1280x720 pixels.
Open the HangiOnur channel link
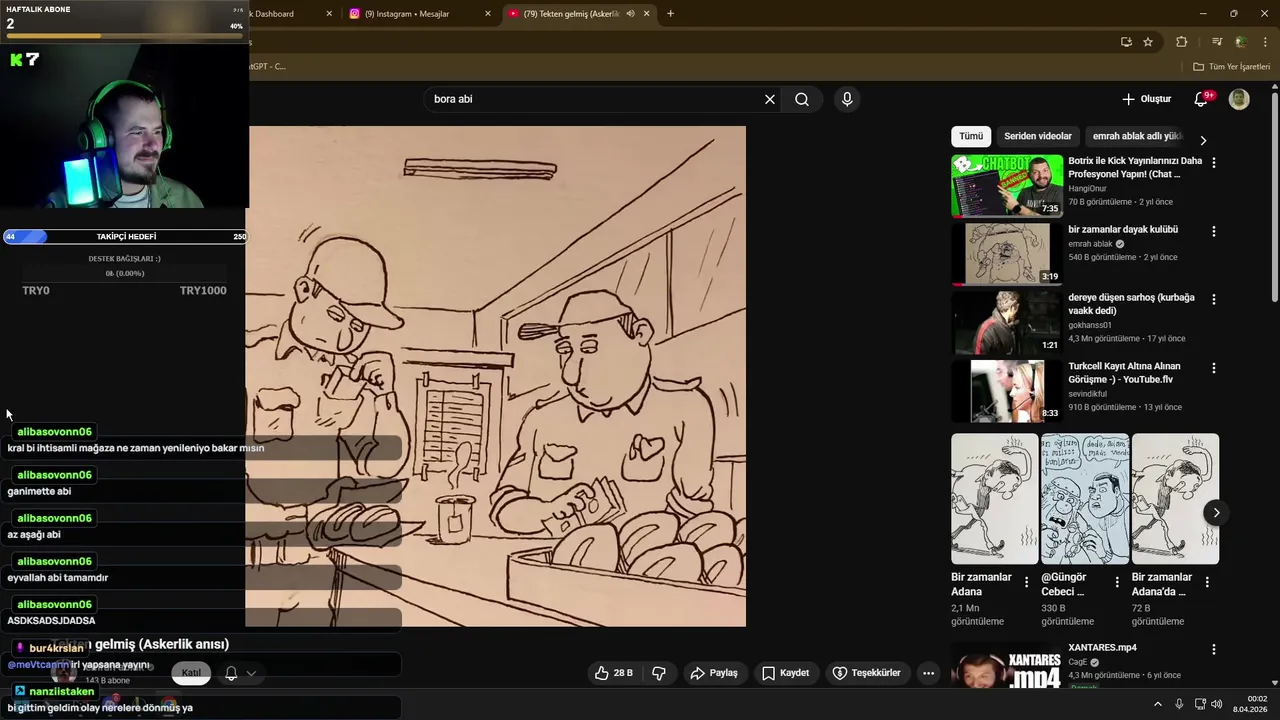[1089, 188]
